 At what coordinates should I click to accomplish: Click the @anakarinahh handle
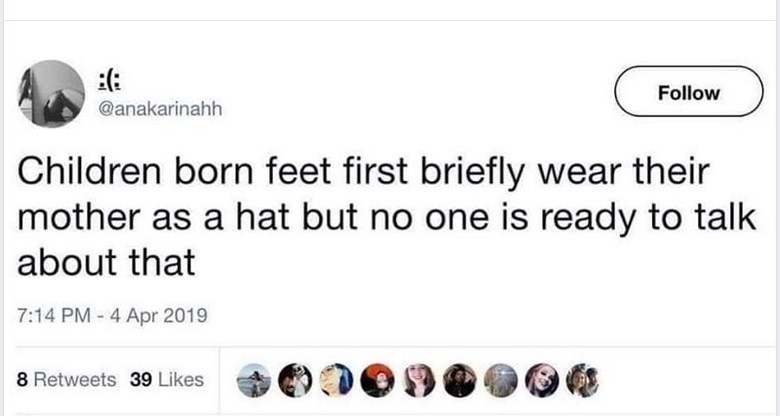click(x=159, y=109)
